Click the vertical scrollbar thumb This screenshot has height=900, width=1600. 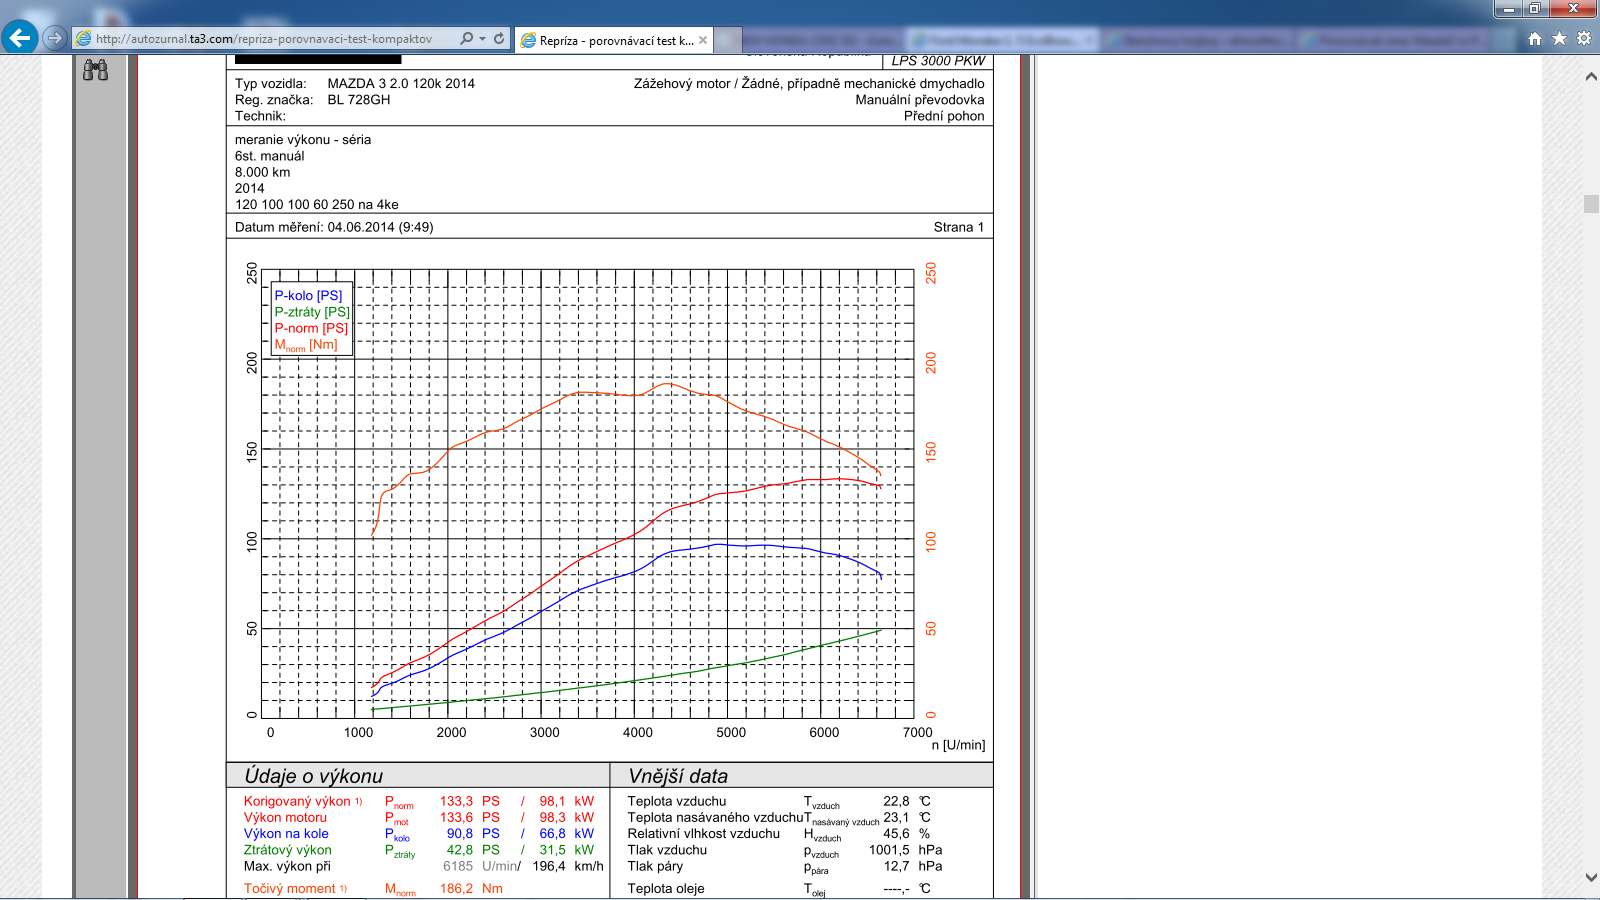point(1590,204)
